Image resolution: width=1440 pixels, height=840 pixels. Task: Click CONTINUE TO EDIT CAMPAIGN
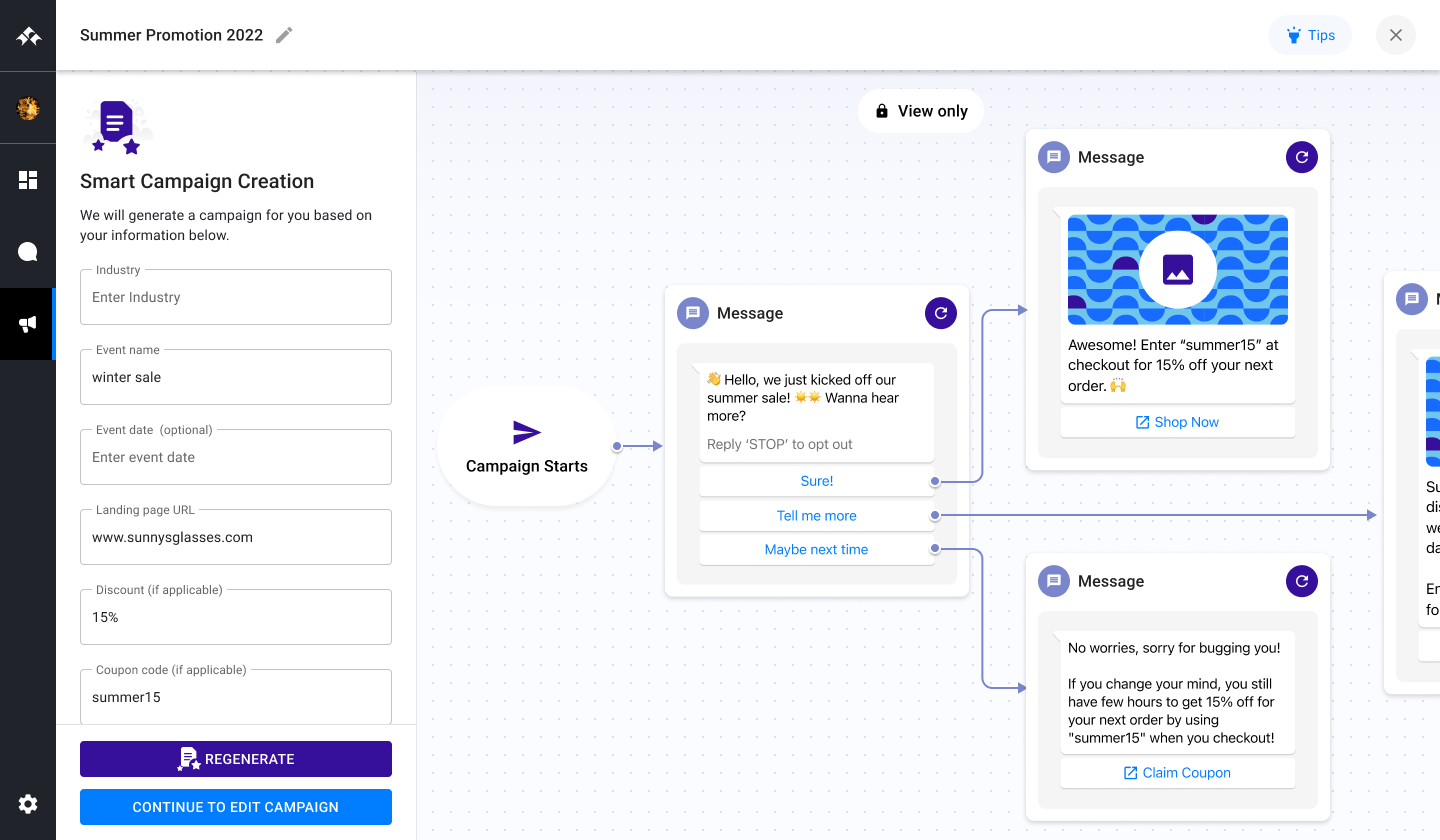click(235, 807)
